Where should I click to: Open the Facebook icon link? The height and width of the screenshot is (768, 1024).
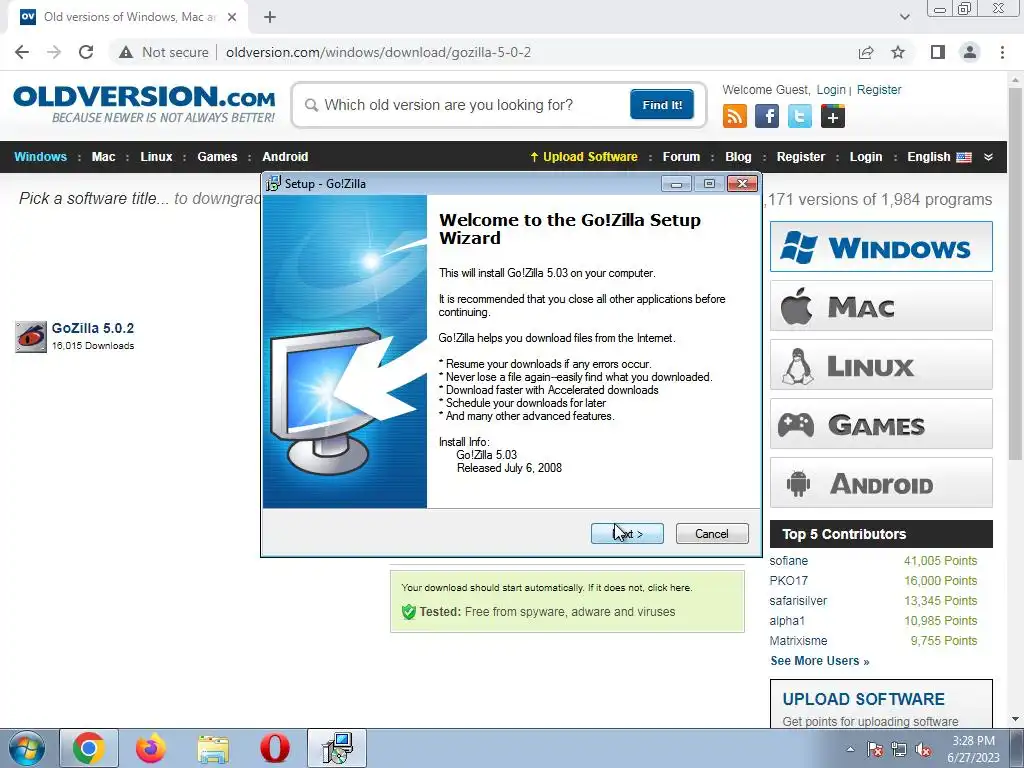[x=767, y=117]
